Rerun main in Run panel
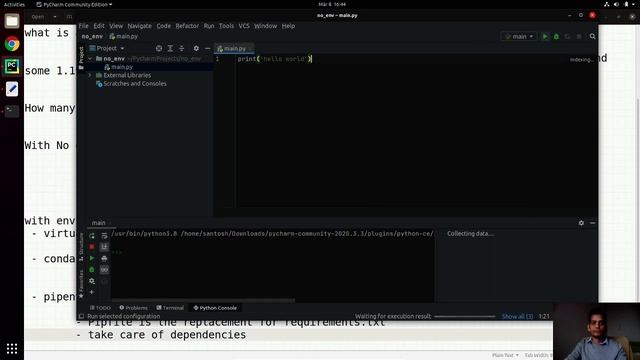 click(92, 236)
